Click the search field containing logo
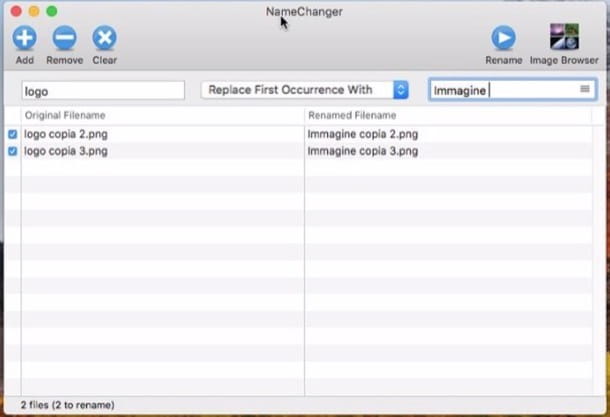This screenshot has height=417, width=610. (x=102, y=91)
